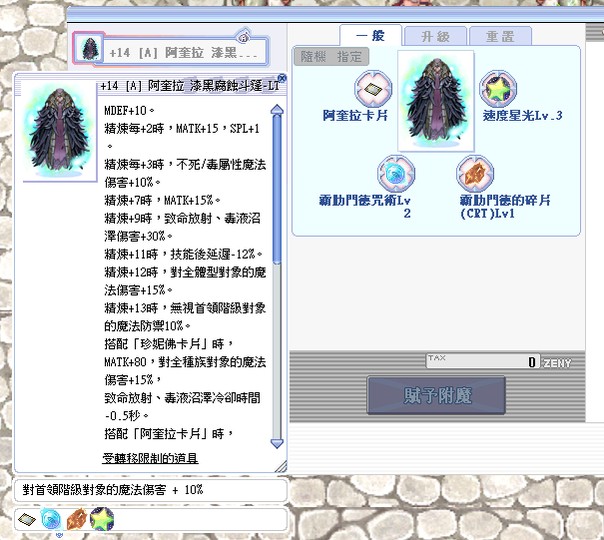Click the cloak thumbnail in enchant panel center
The width and height of the screenshot is (604, 540).
coord(436,101)
